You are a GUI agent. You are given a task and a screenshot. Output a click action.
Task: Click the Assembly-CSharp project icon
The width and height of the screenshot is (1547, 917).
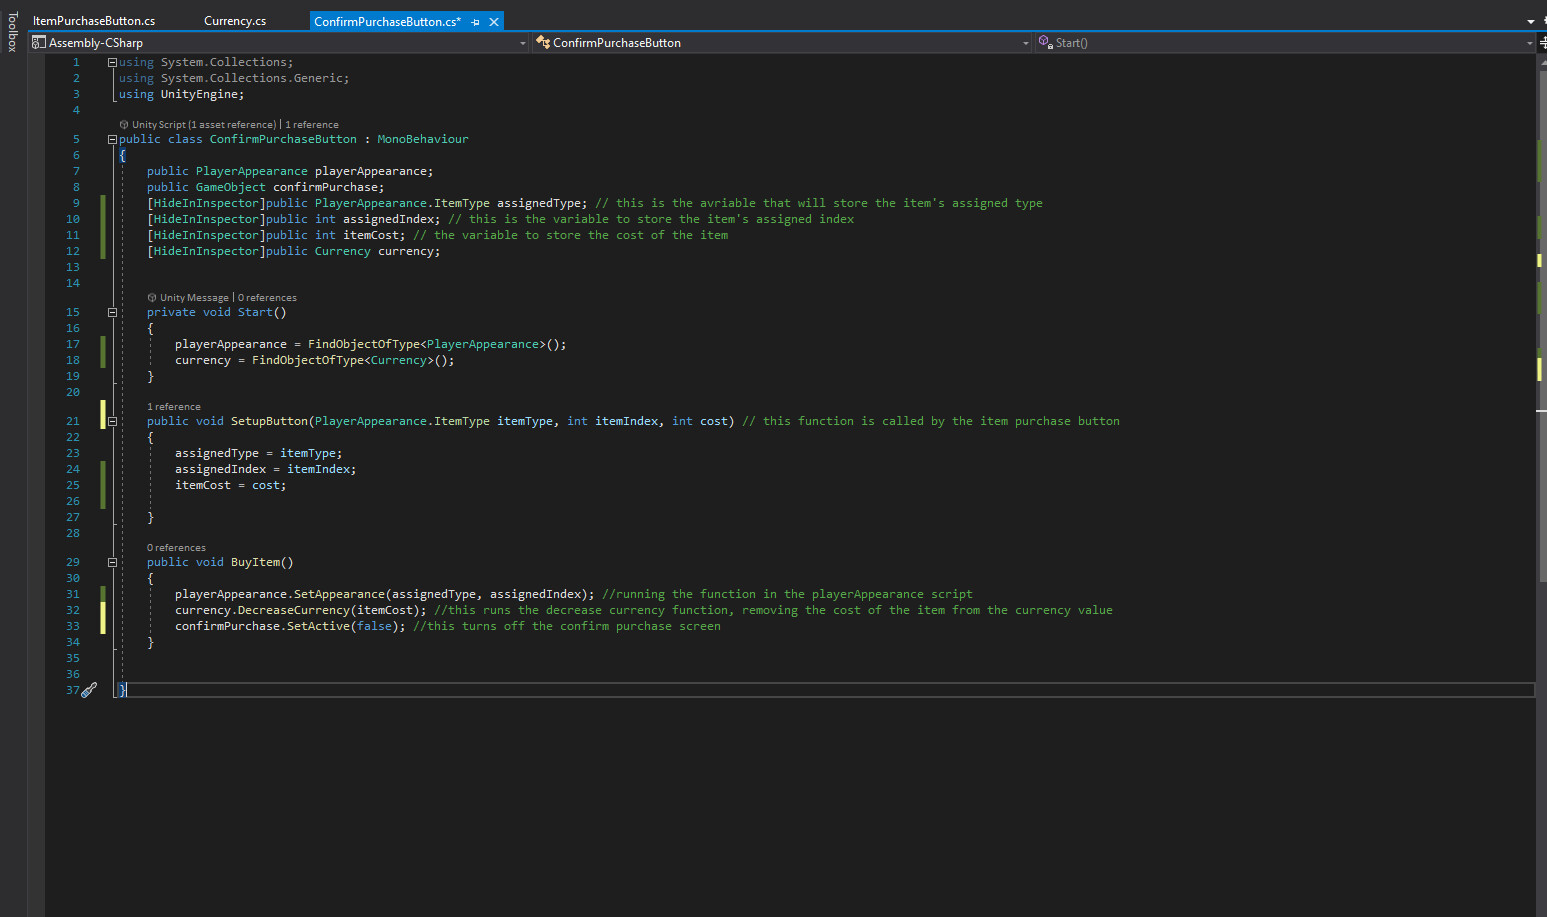(39, 43)
